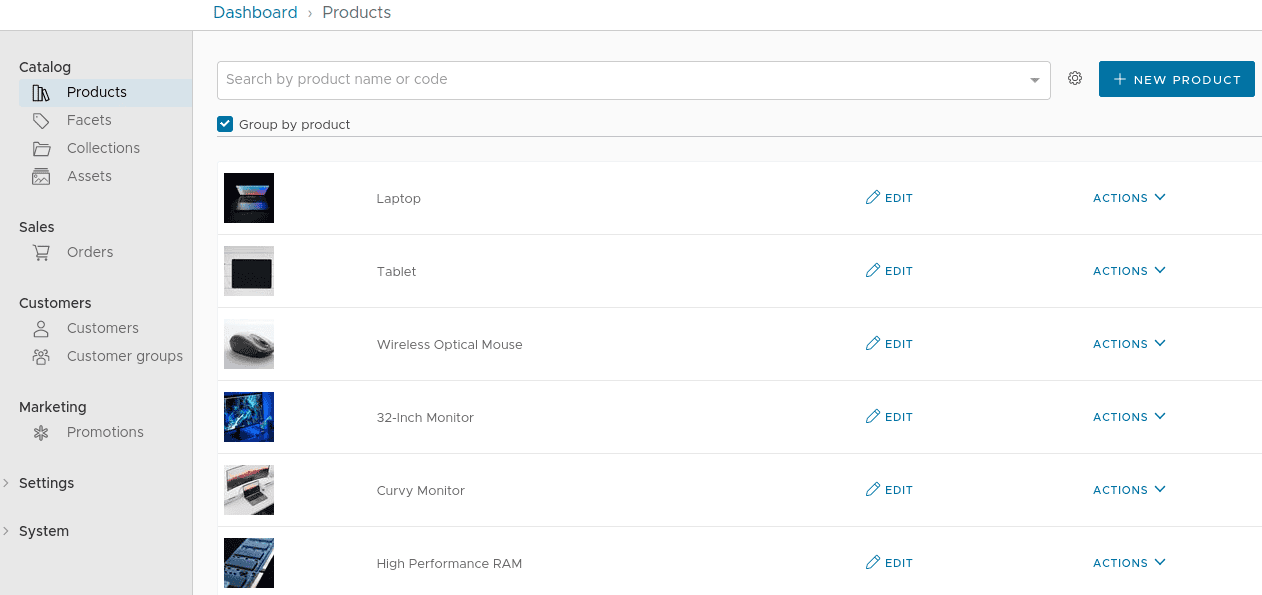1262x595 pixels.
Task: Click the 32-Inch Monitor product name
Action: [x=425, y=417]
